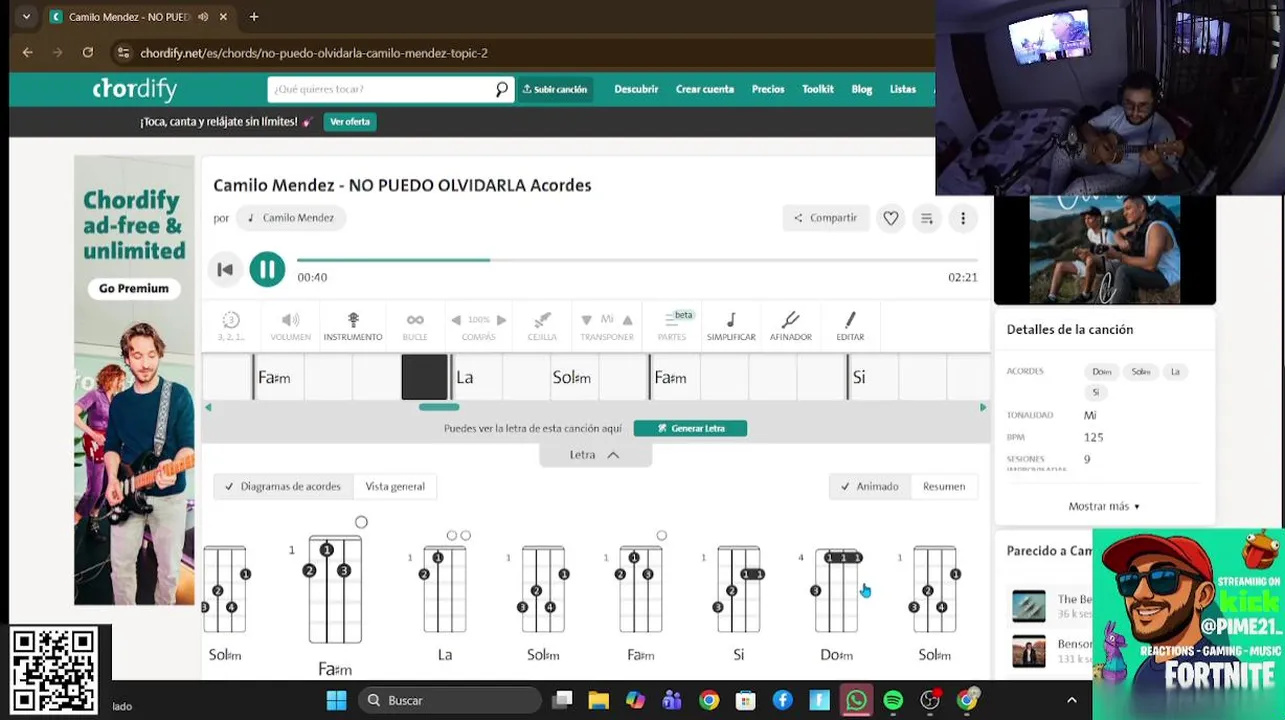Click the Dom chord tag in details
Screen dimensions: 1285x720
coord(1102,372)
